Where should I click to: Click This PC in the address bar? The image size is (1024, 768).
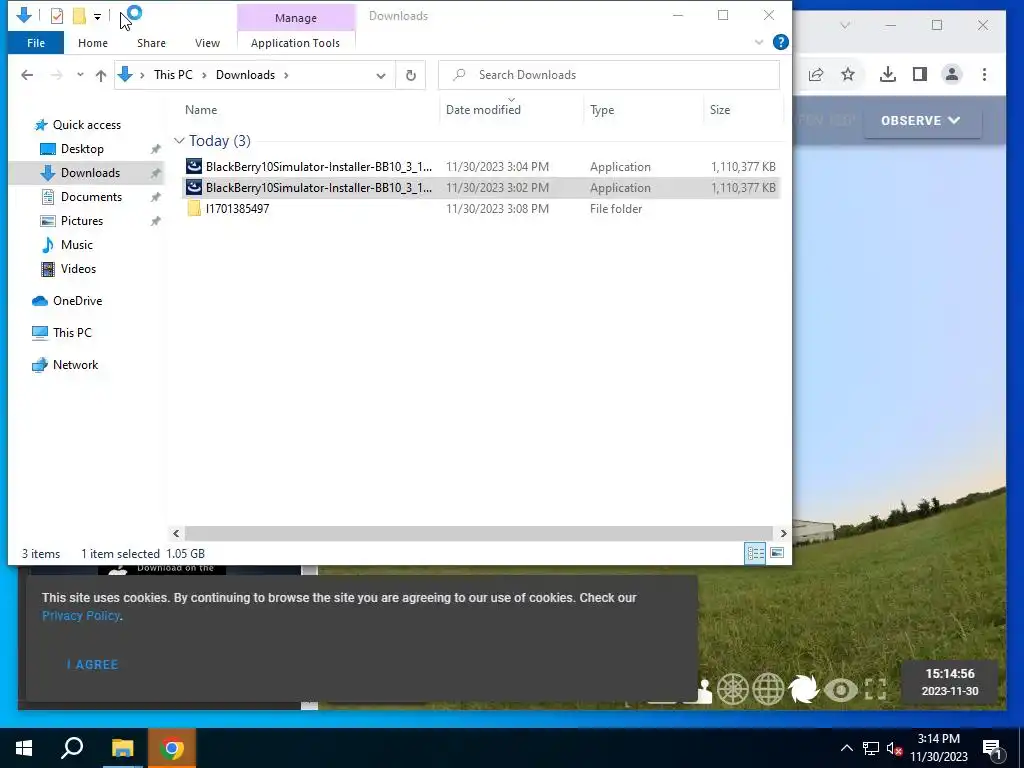173,75
